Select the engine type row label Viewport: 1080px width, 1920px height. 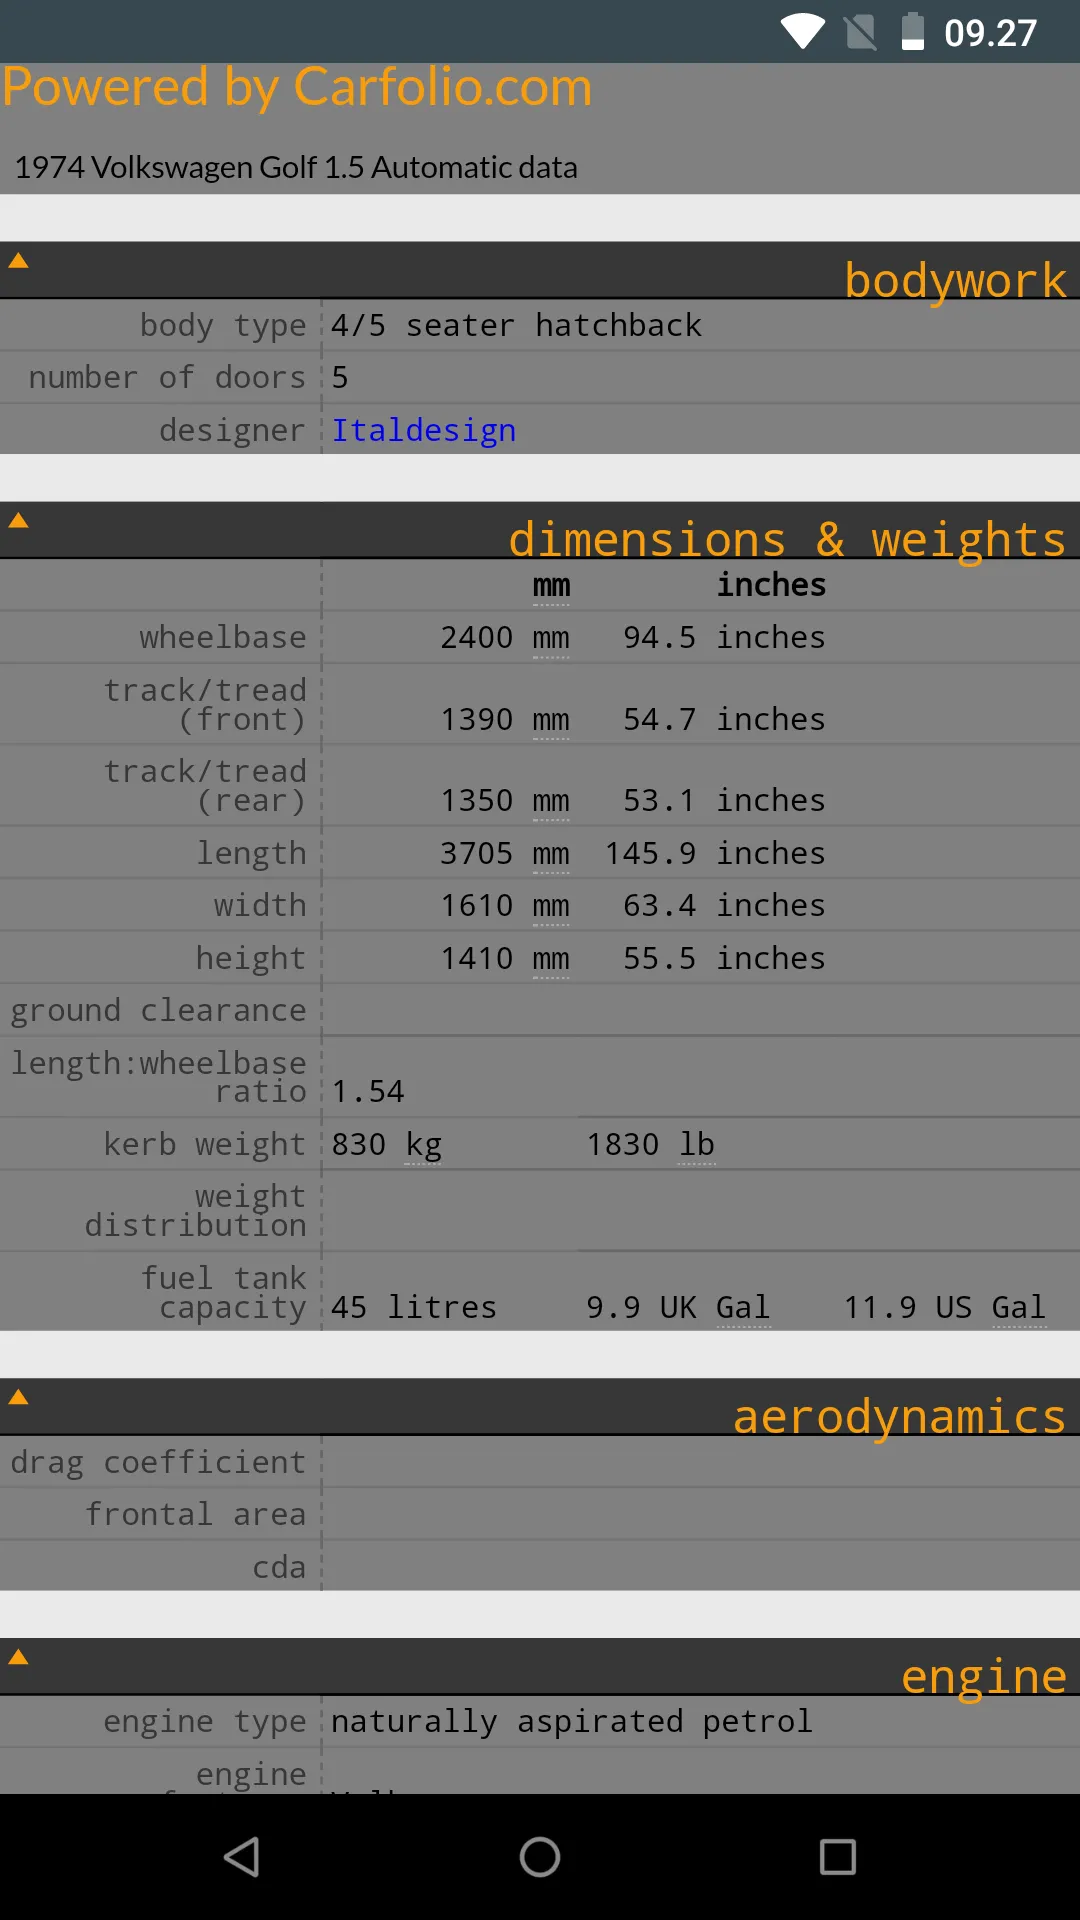[205, 1722]
